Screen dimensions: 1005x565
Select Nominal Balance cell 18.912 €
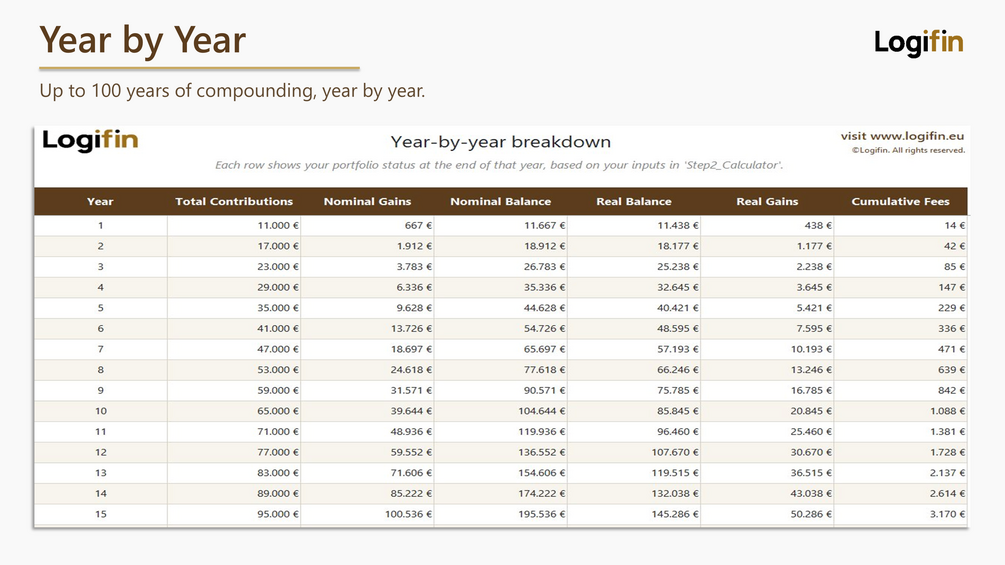501,246
